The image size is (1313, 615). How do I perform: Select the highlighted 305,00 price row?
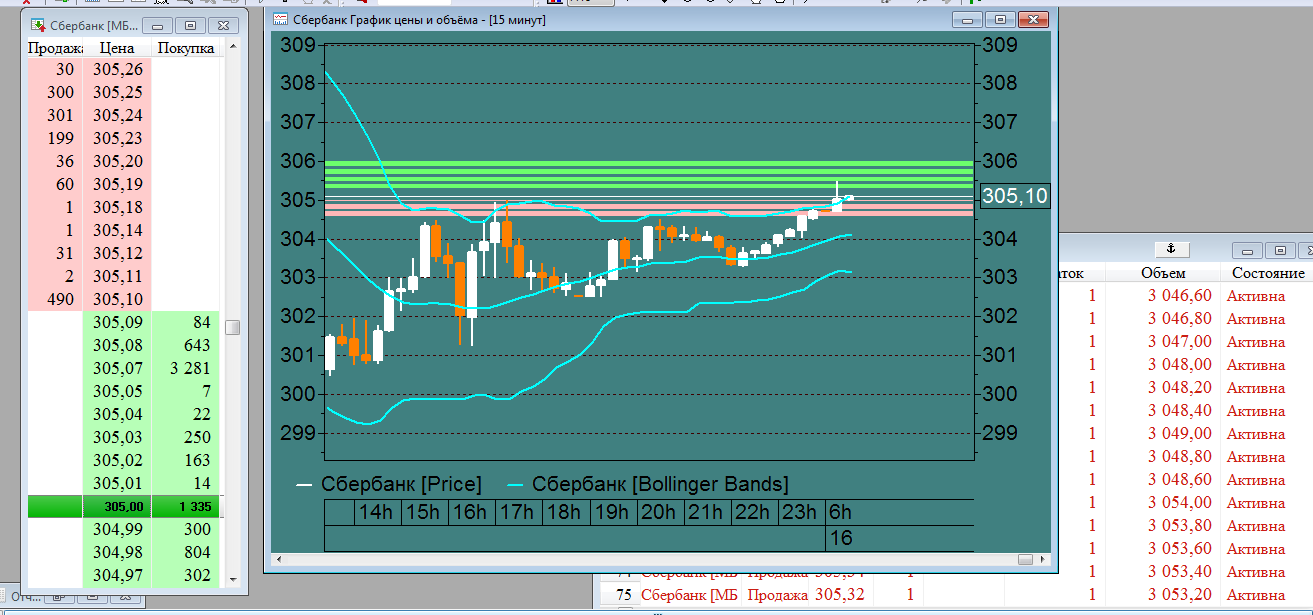[x=124, y=506]
